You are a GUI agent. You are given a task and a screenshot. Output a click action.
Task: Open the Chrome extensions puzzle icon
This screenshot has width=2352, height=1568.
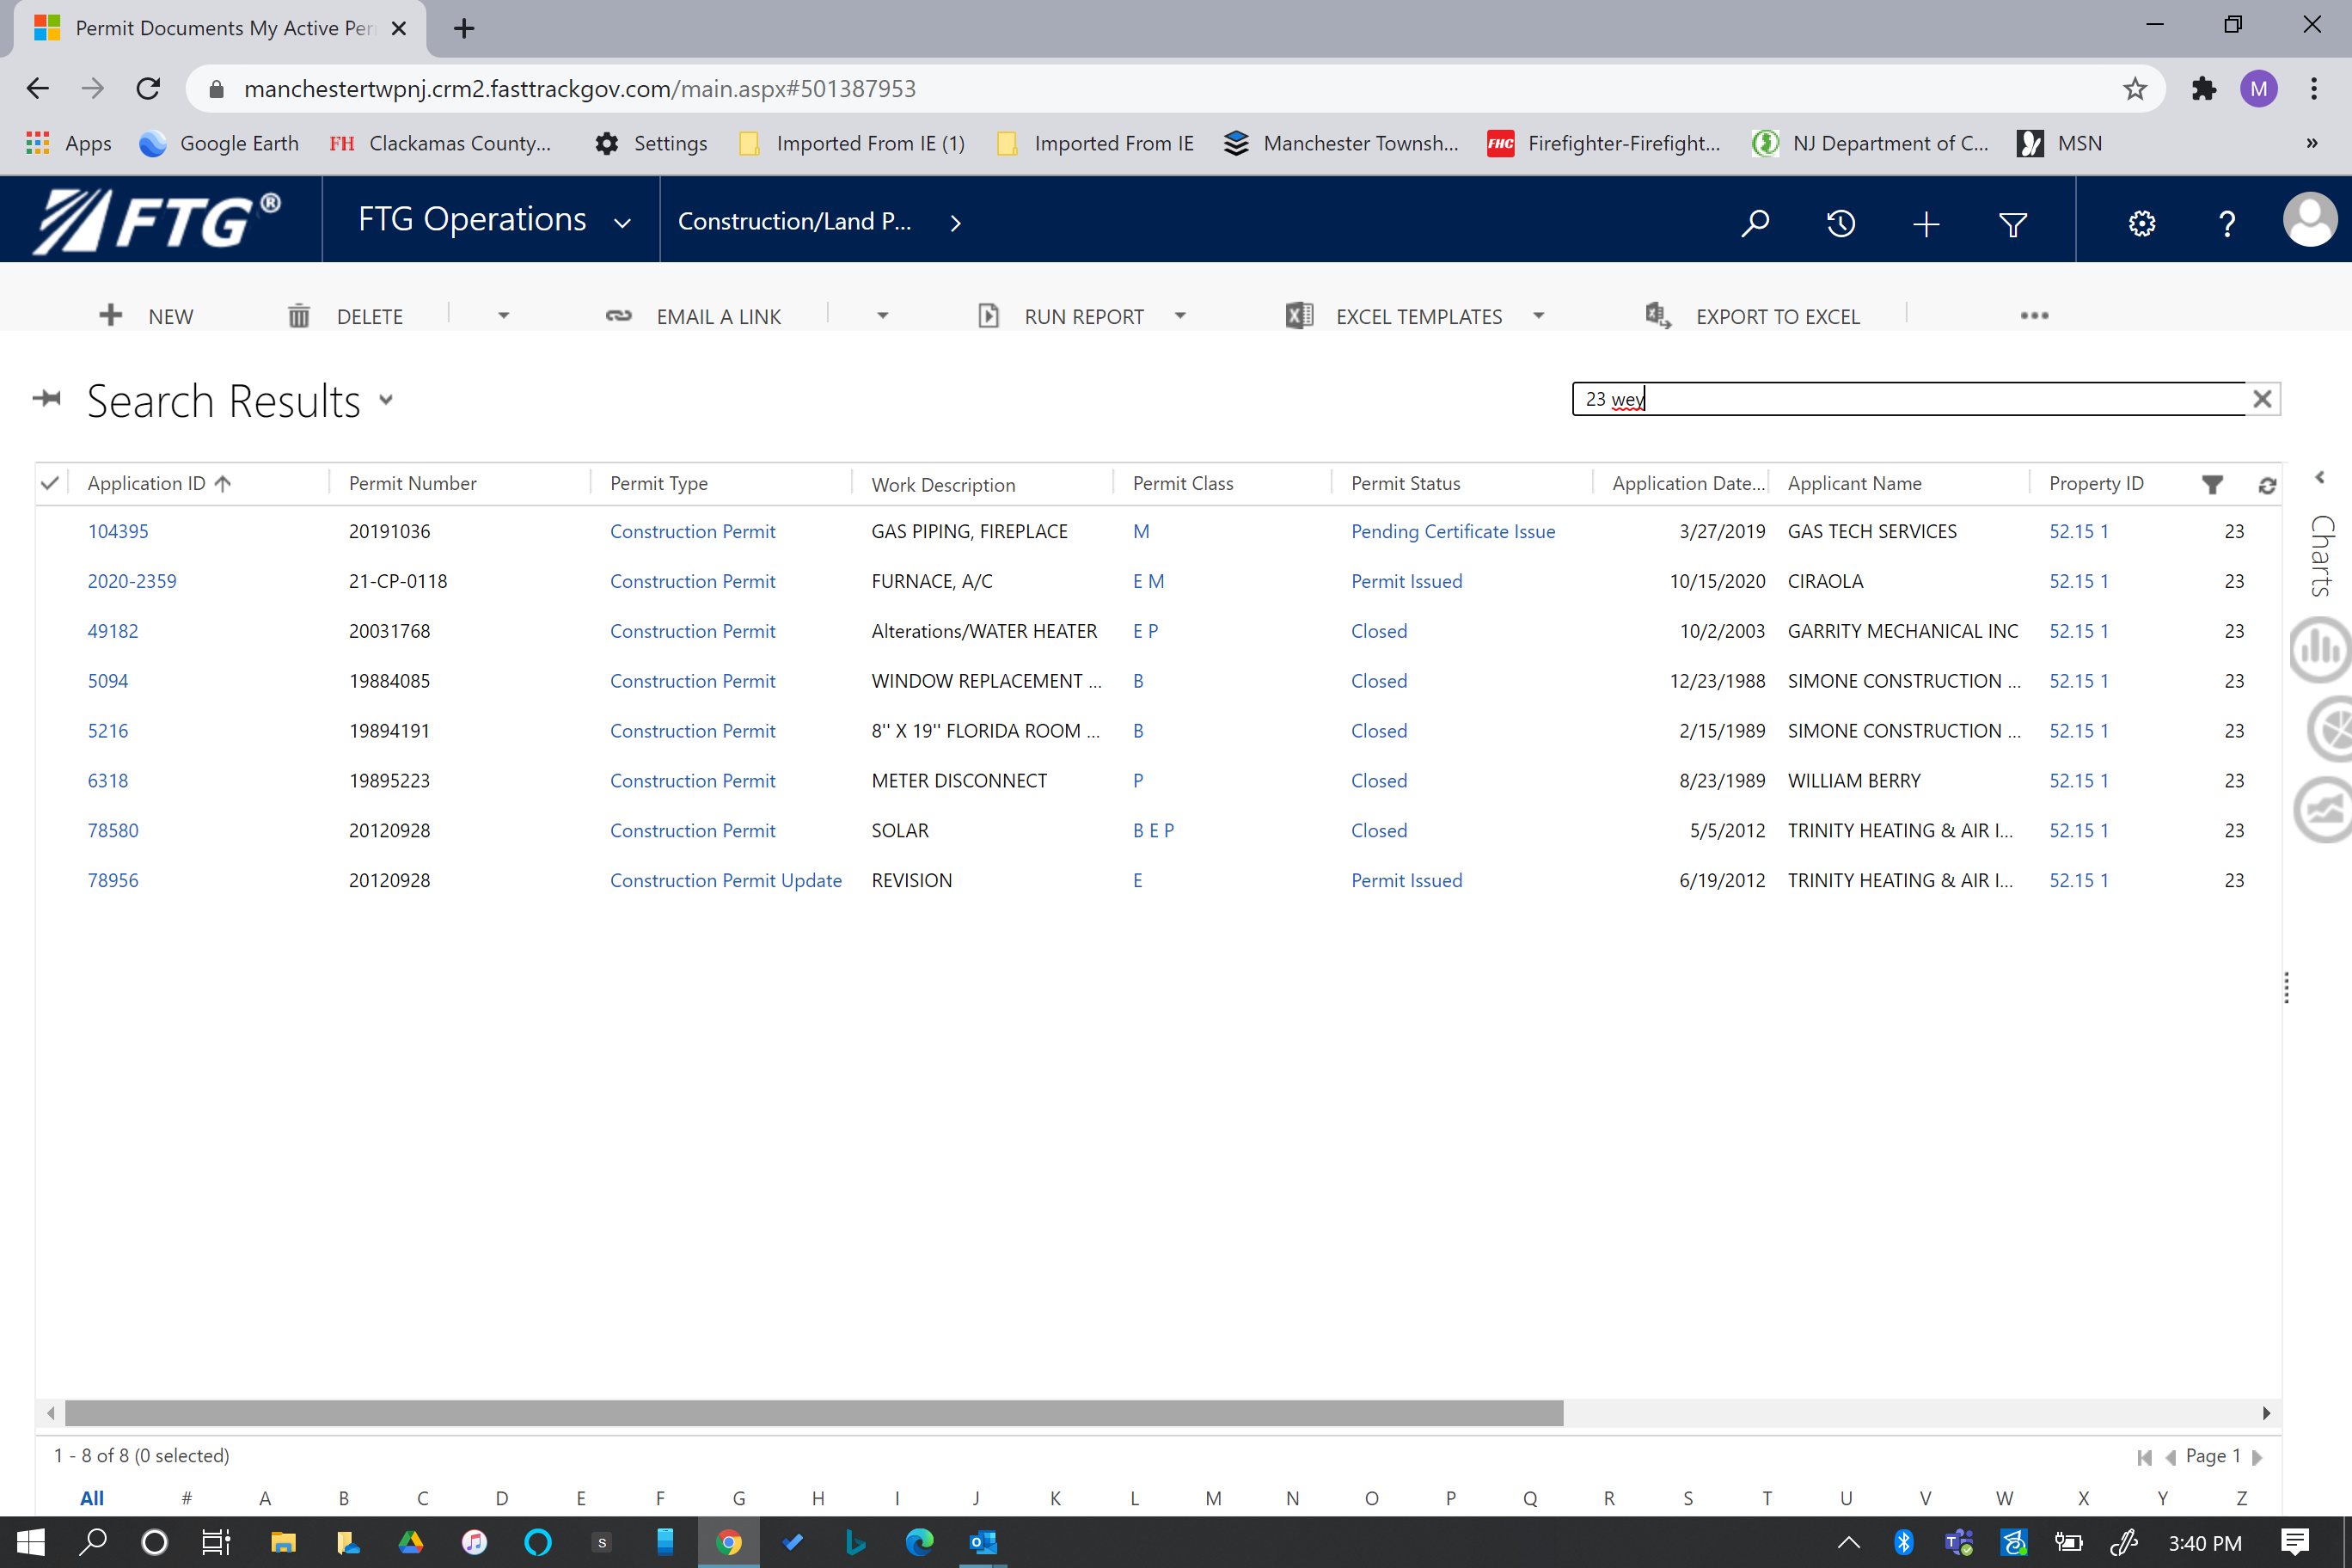click(x=2203, y=89)
